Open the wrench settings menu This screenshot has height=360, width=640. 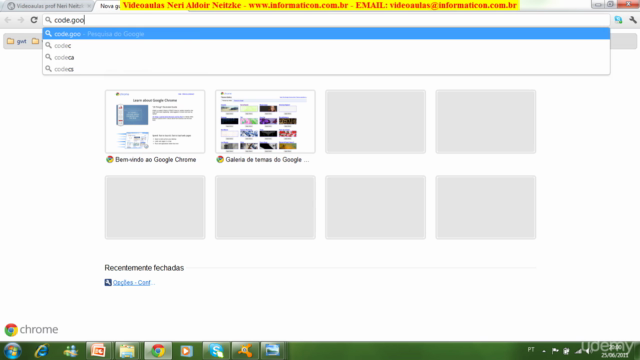pyautogui.click(x=633, y=20)
